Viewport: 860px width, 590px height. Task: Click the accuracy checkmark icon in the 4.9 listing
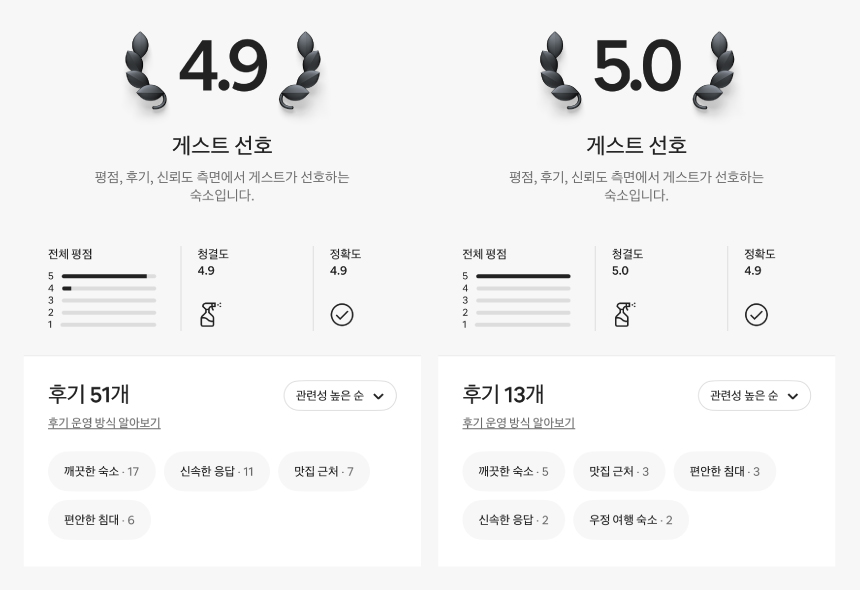342,315
